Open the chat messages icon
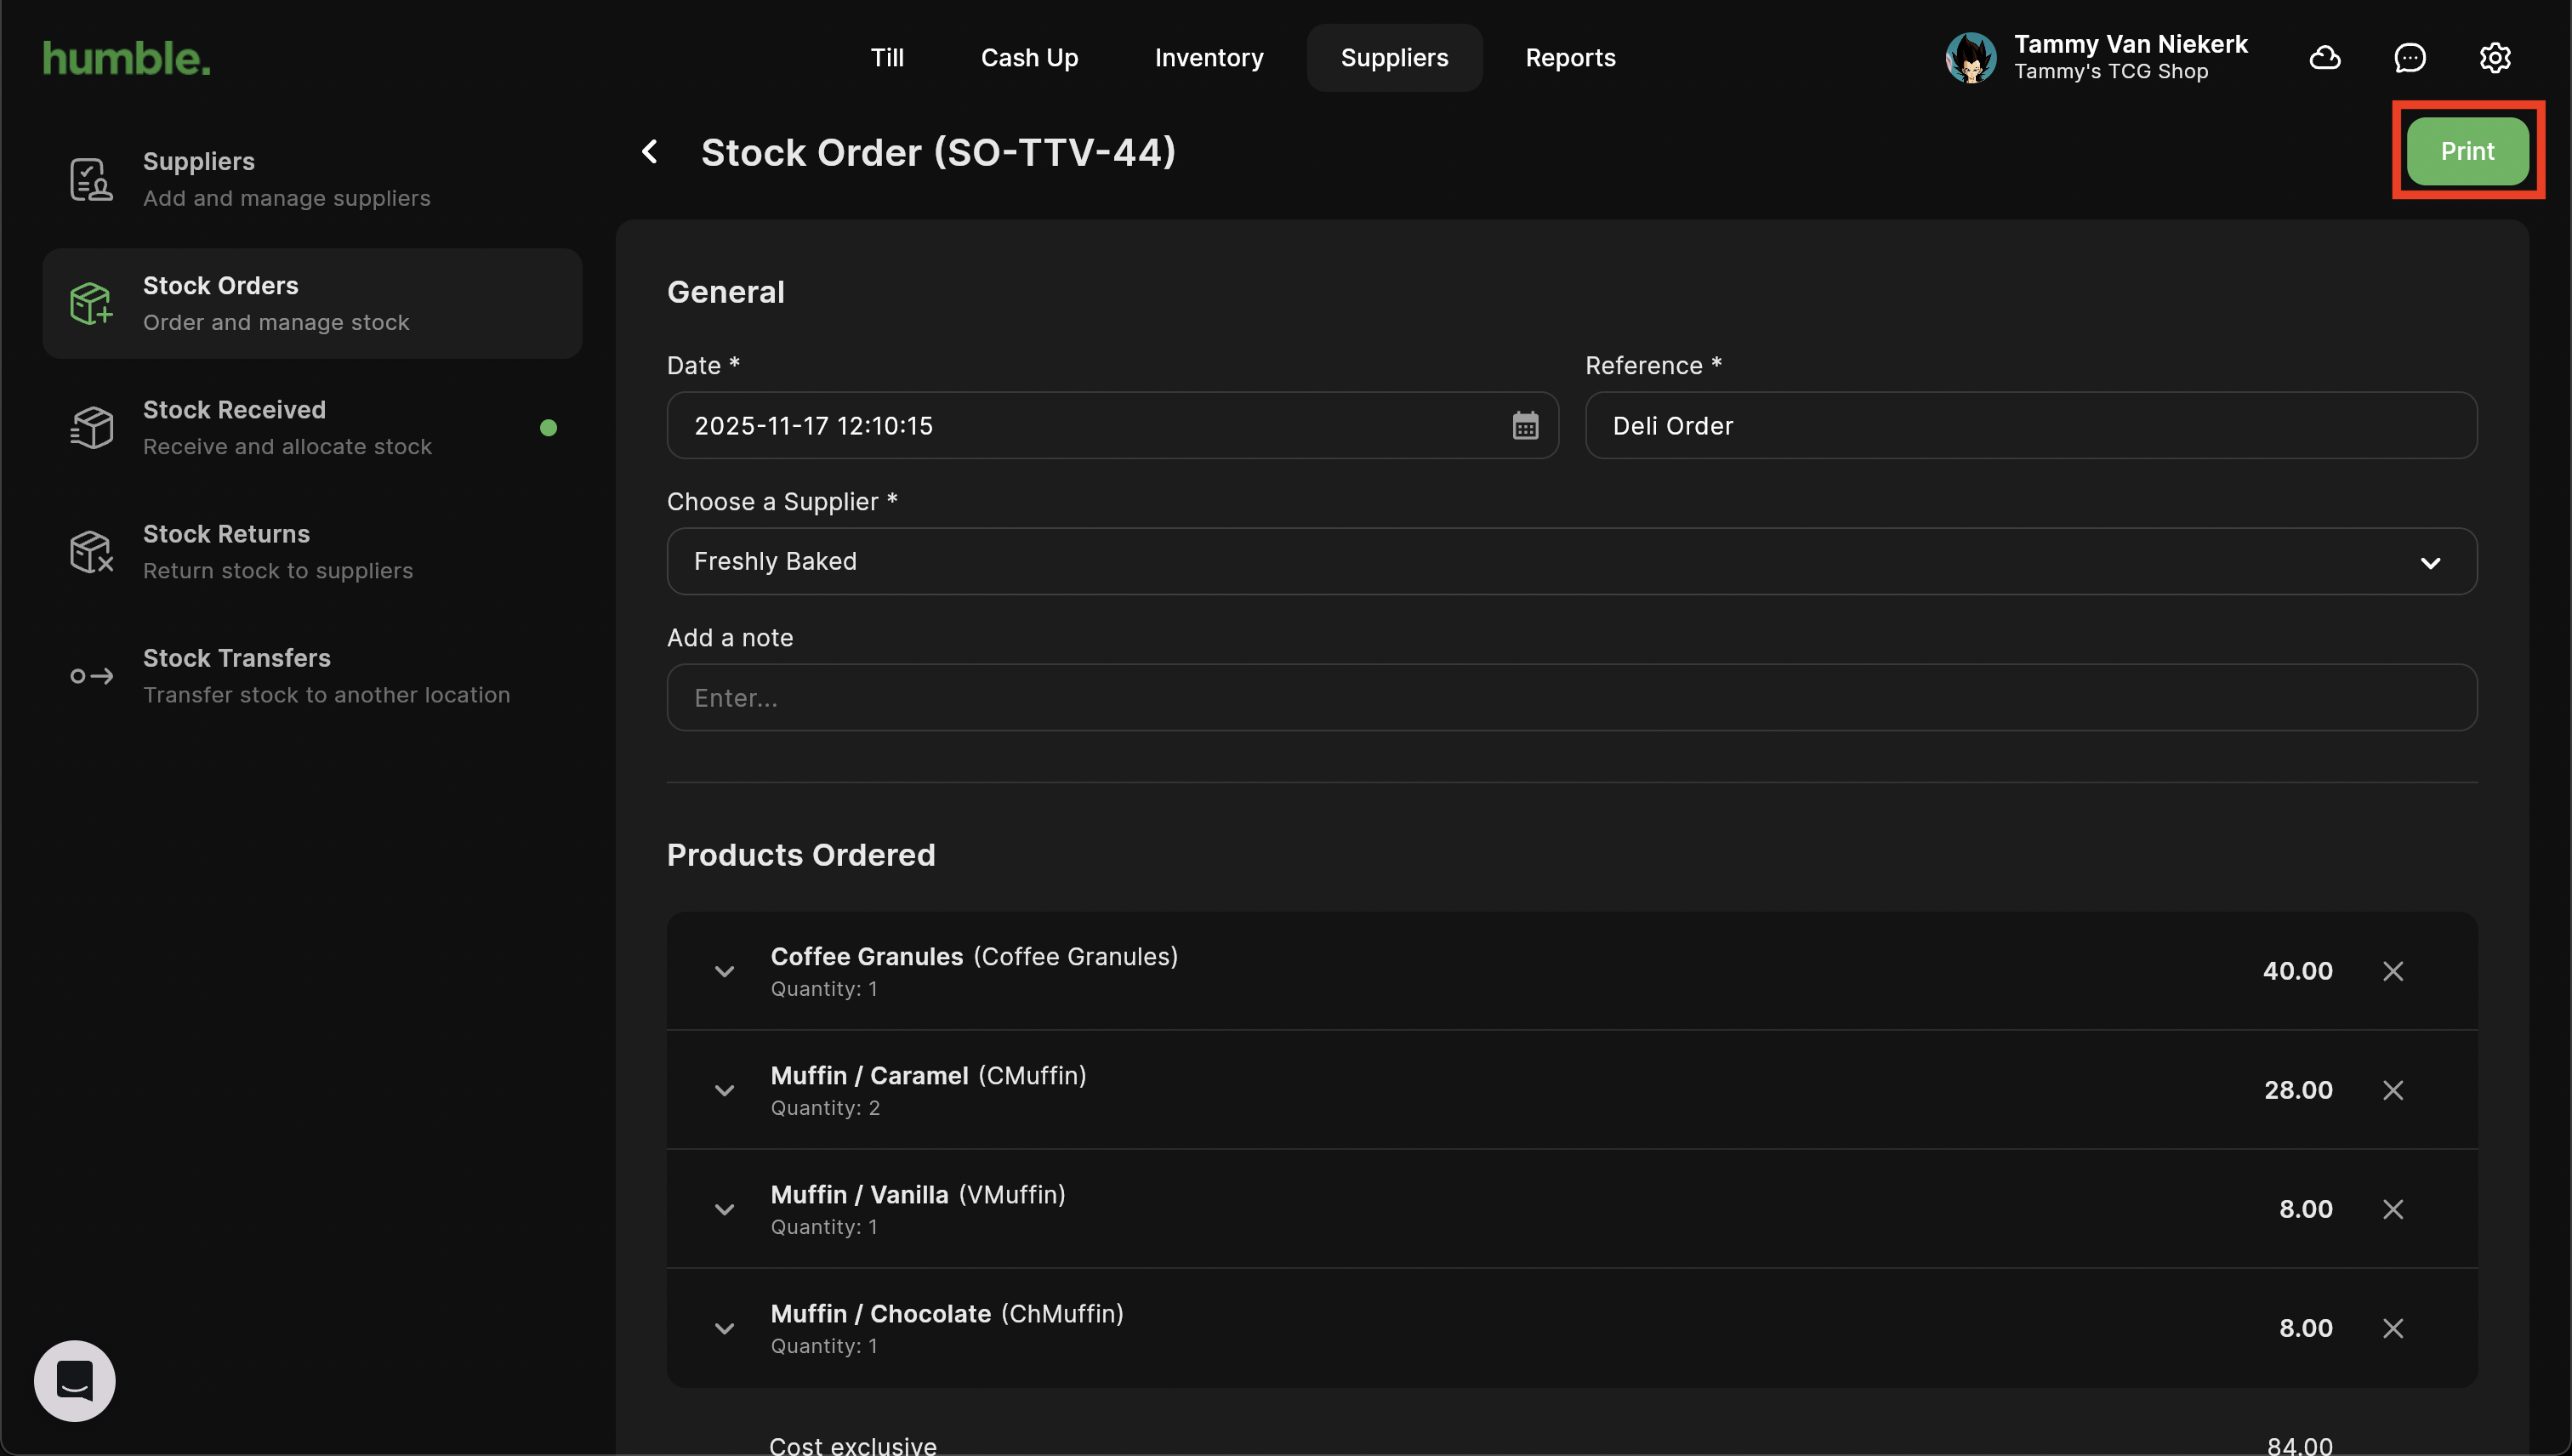Image resolution: width=2572 pixels, height=1456 pixels. 2410,58
